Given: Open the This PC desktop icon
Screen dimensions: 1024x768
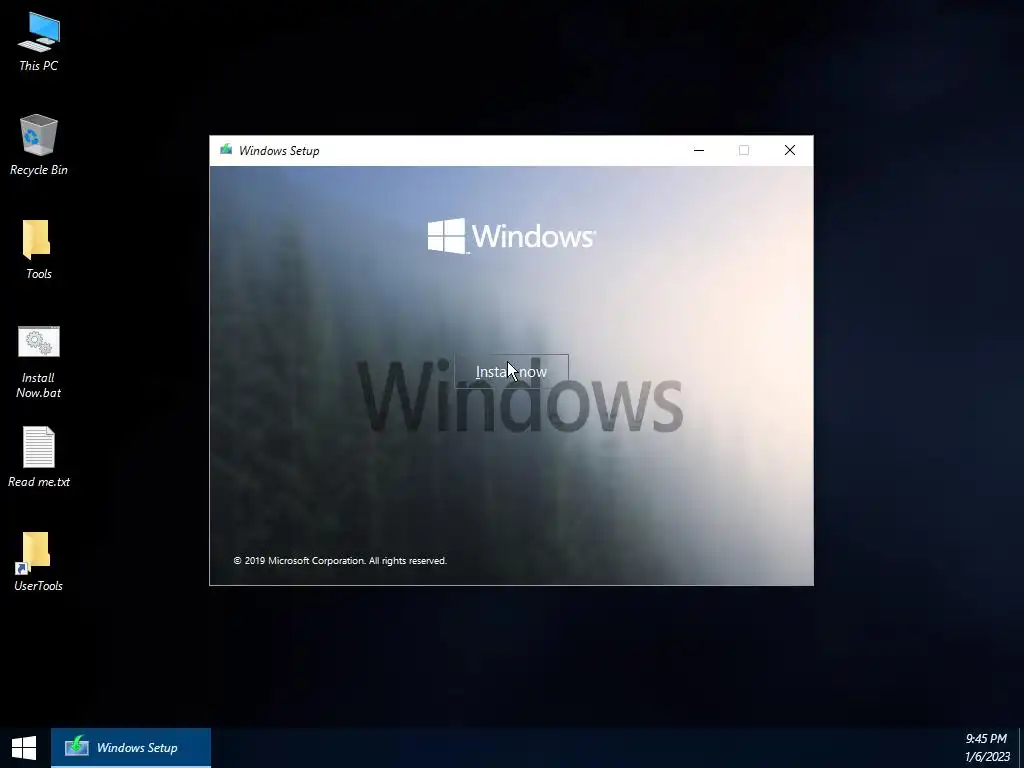Looking at the screenshot, I should click(x=39, y=42).
